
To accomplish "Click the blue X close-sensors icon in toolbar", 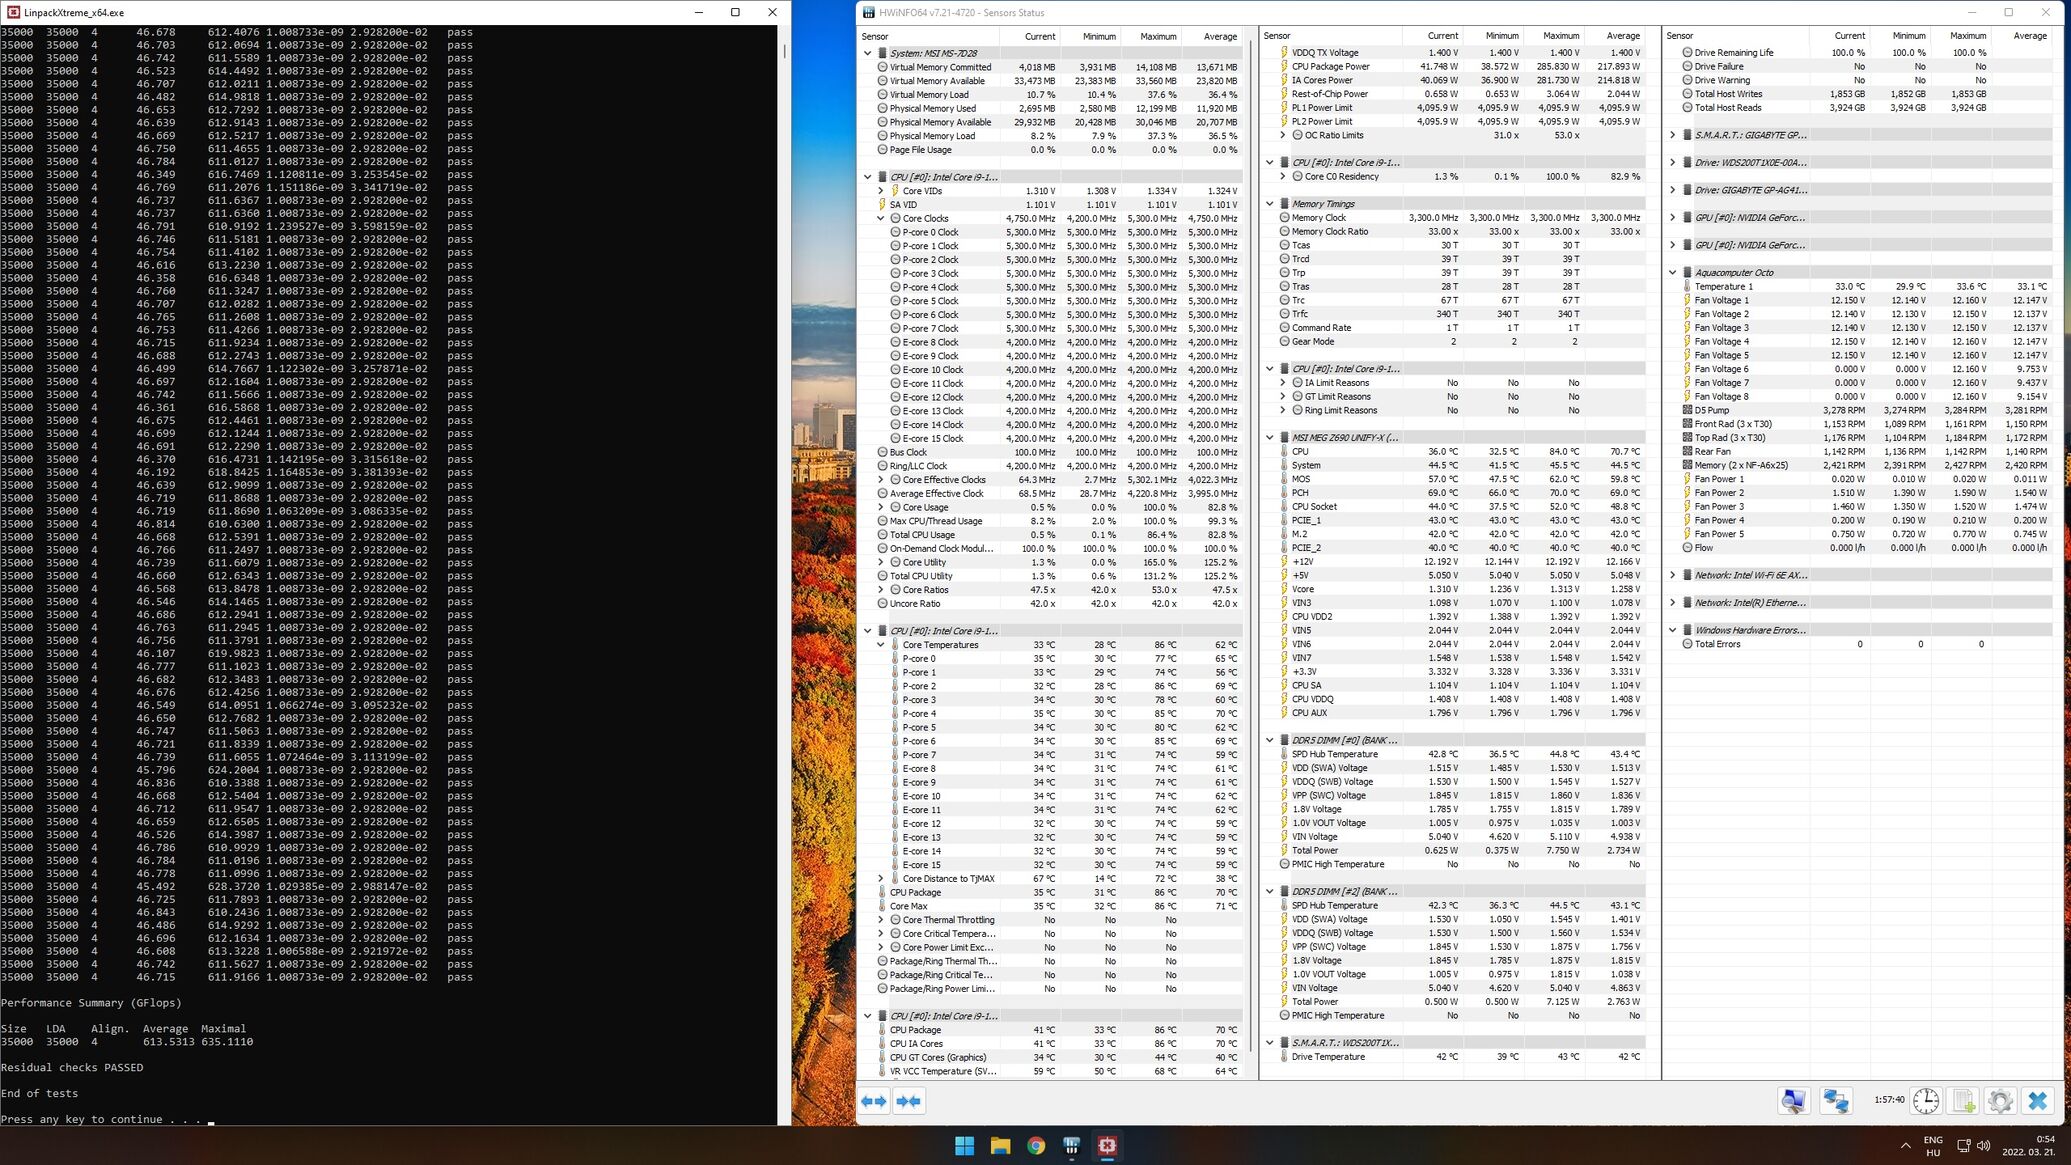I will click(2037, 1101).
